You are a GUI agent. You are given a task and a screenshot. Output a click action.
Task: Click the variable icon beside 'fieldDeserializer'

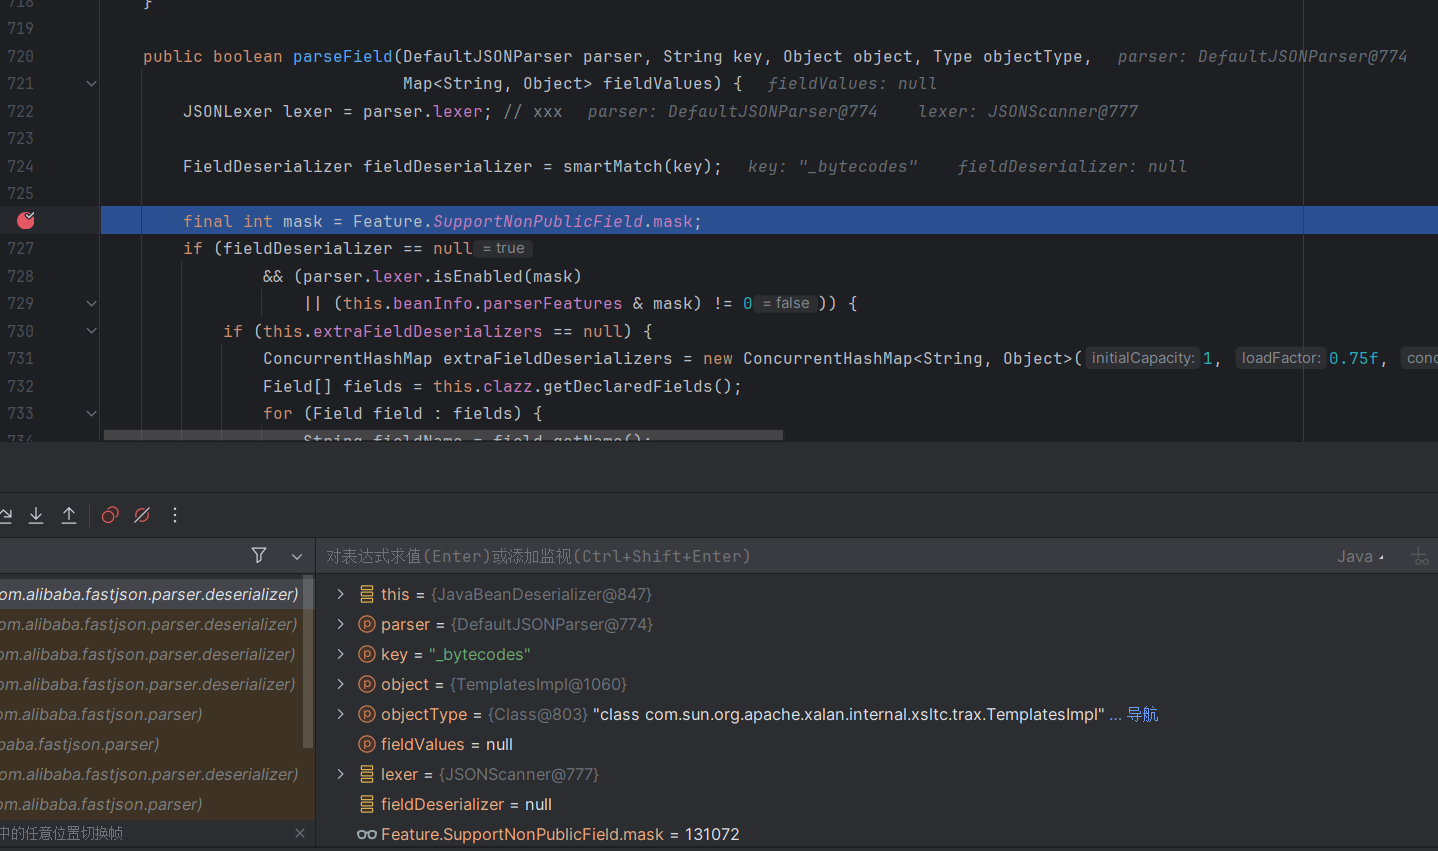click(x=367, y=804)
